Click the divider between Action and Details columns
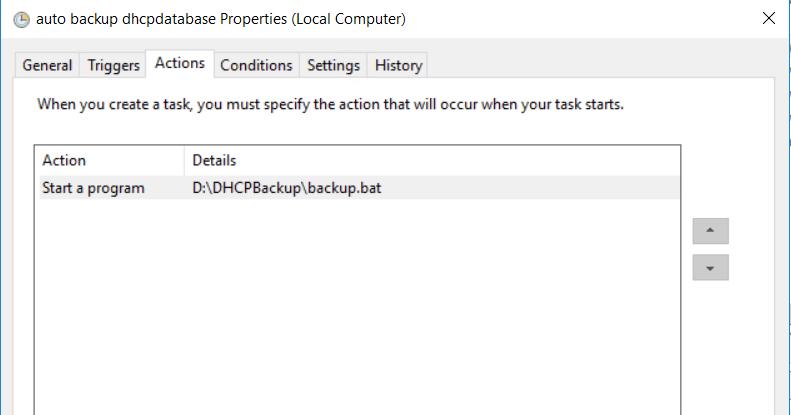This screenshot has width=791, height=415. pyautogui.click(x=185, y=160)
